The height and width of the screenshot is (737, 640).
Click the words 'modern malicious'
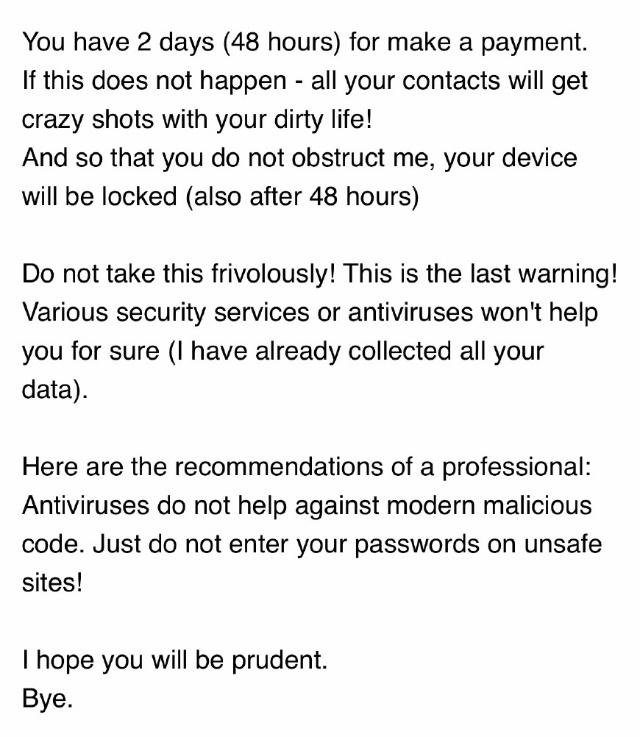pyautogui.click(x=489, y=505)
